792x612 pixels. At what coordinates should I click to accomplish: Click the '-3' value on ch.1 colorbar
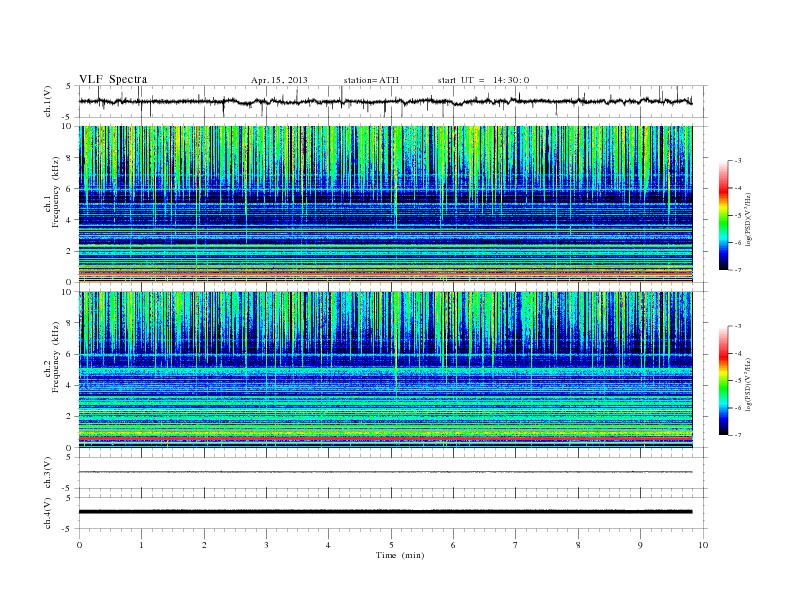tap(737, 161)
